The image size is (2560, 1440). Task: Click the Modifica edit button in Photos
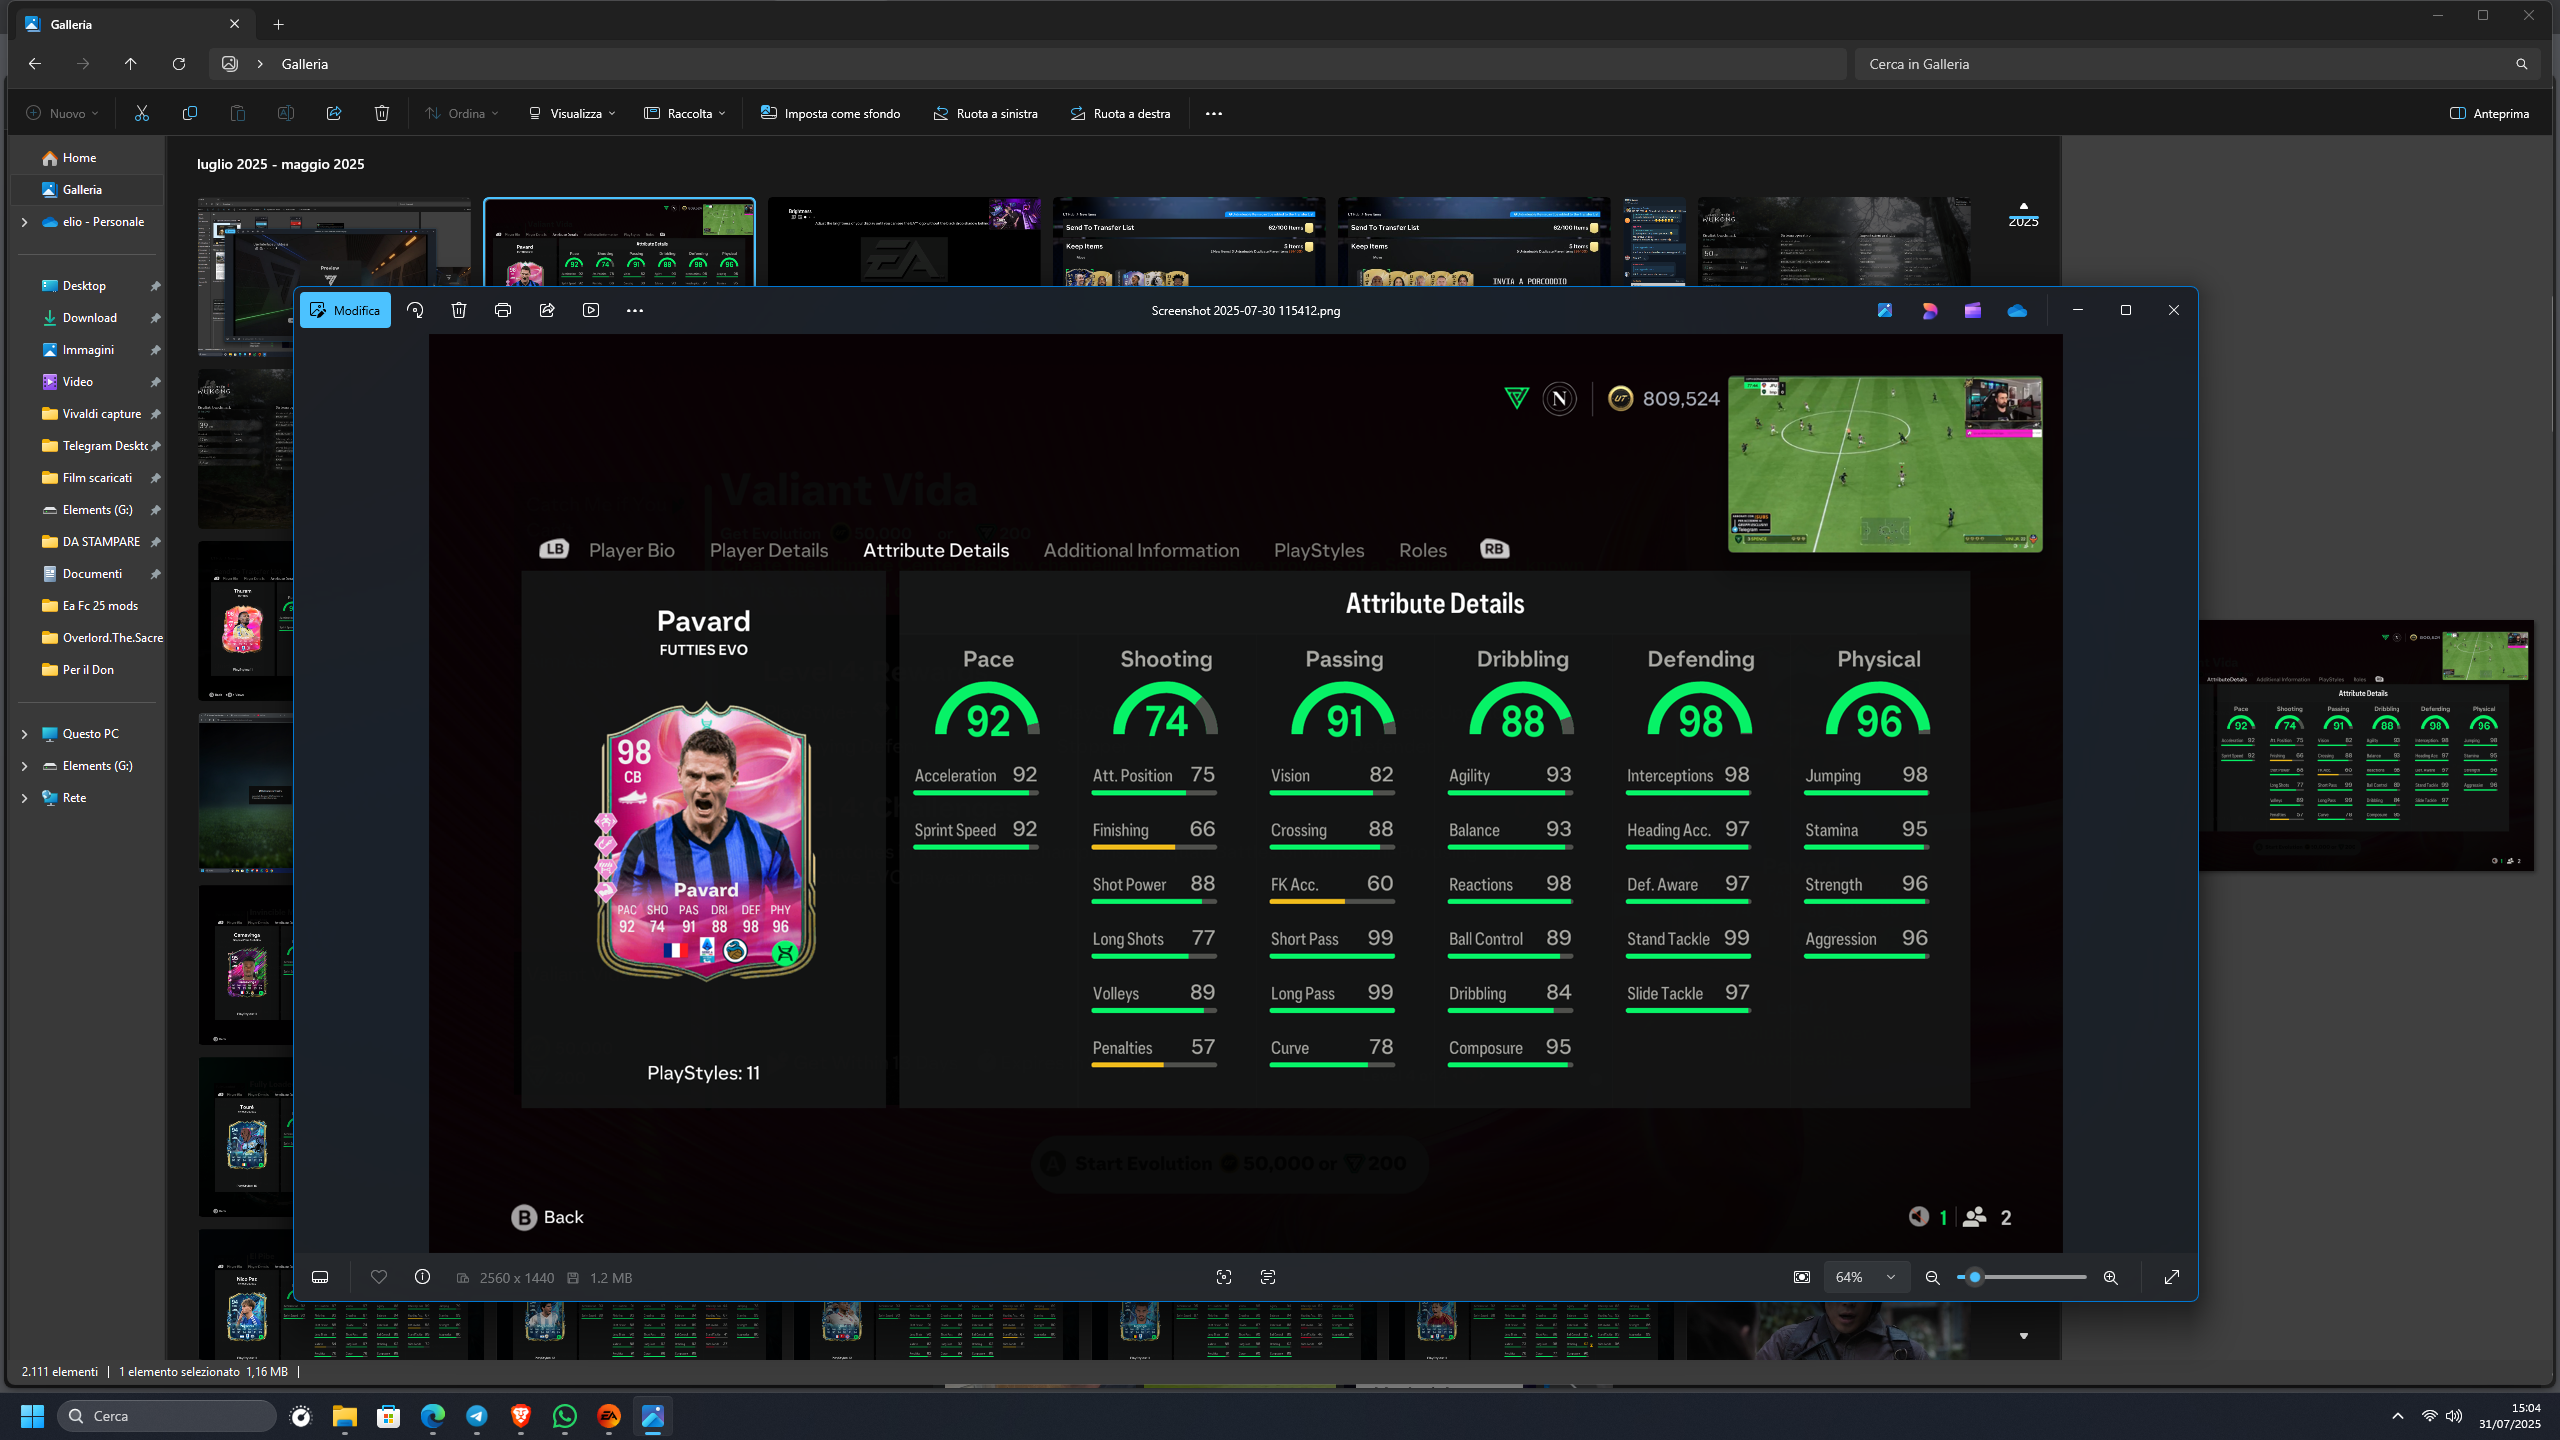[345, 311]
